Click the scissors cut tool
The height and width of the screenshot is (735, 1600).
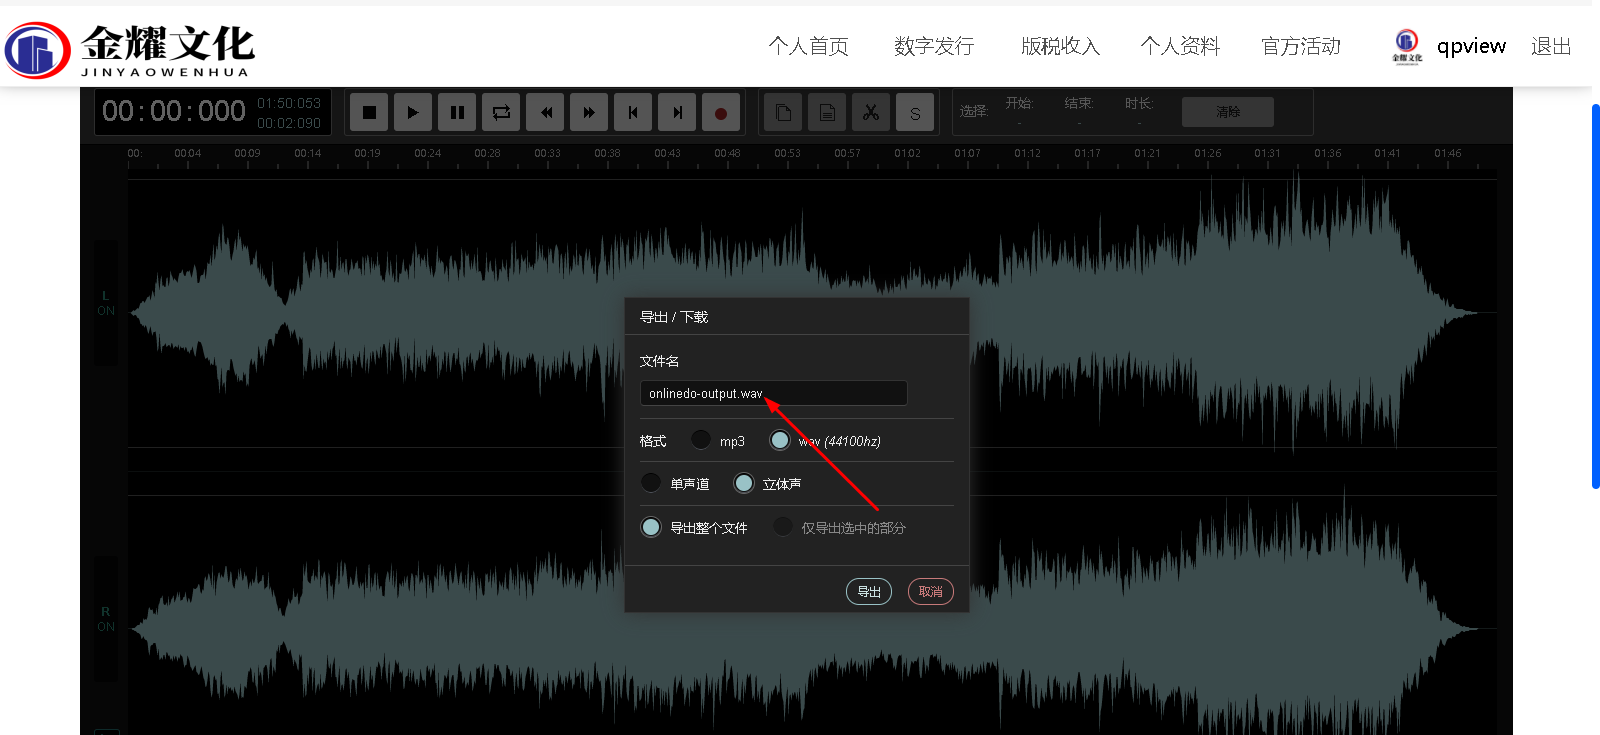(871, 113)
